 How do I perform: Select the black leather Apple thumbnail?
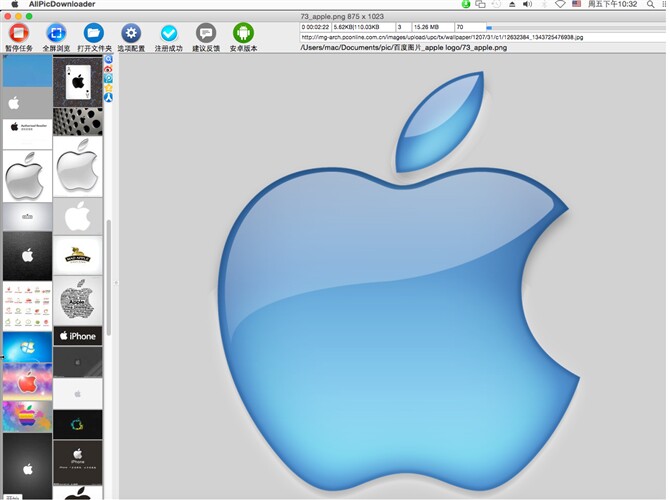coord(28,256)
